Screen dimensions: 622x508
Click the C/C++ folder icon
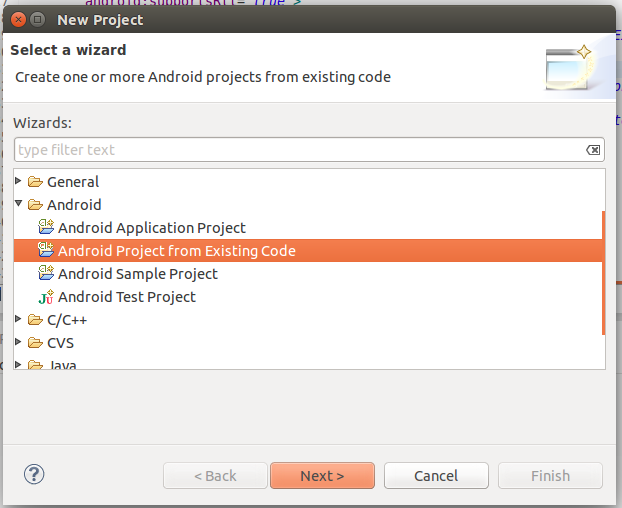(35, 320)
